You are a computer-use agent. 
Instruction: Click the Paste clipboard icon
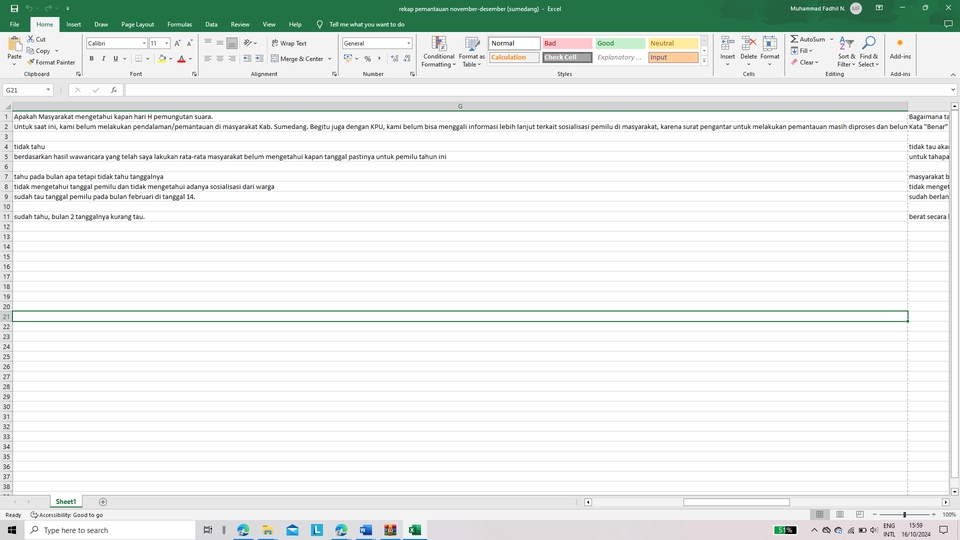tap(14, 44)
